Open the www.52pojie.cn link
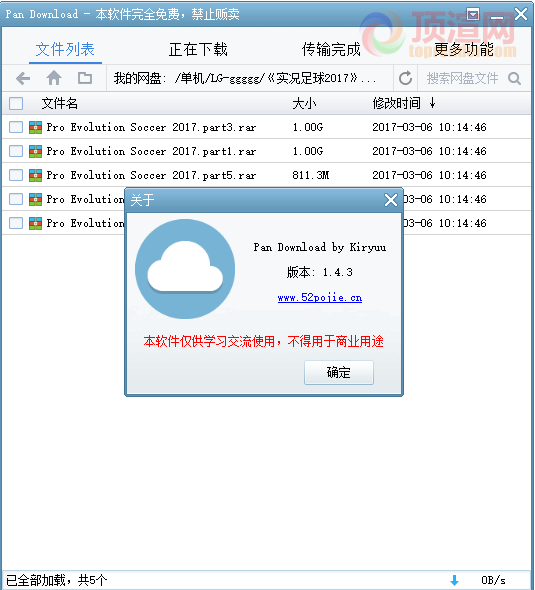 (x=320, y=298)
